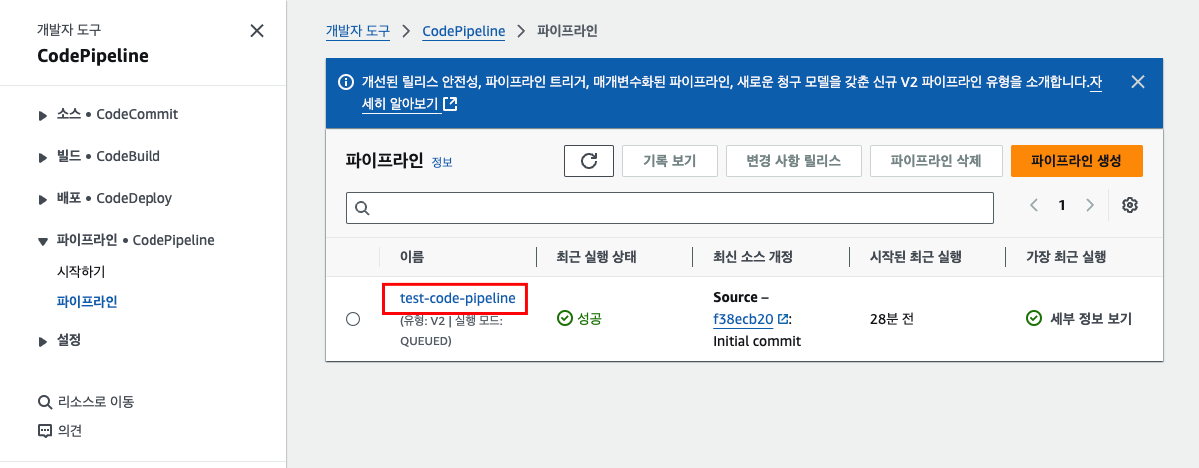Viewport: 1199px width, 468px height.
Task: Click page number 1 in pagination
Action: pos(1061,205)
